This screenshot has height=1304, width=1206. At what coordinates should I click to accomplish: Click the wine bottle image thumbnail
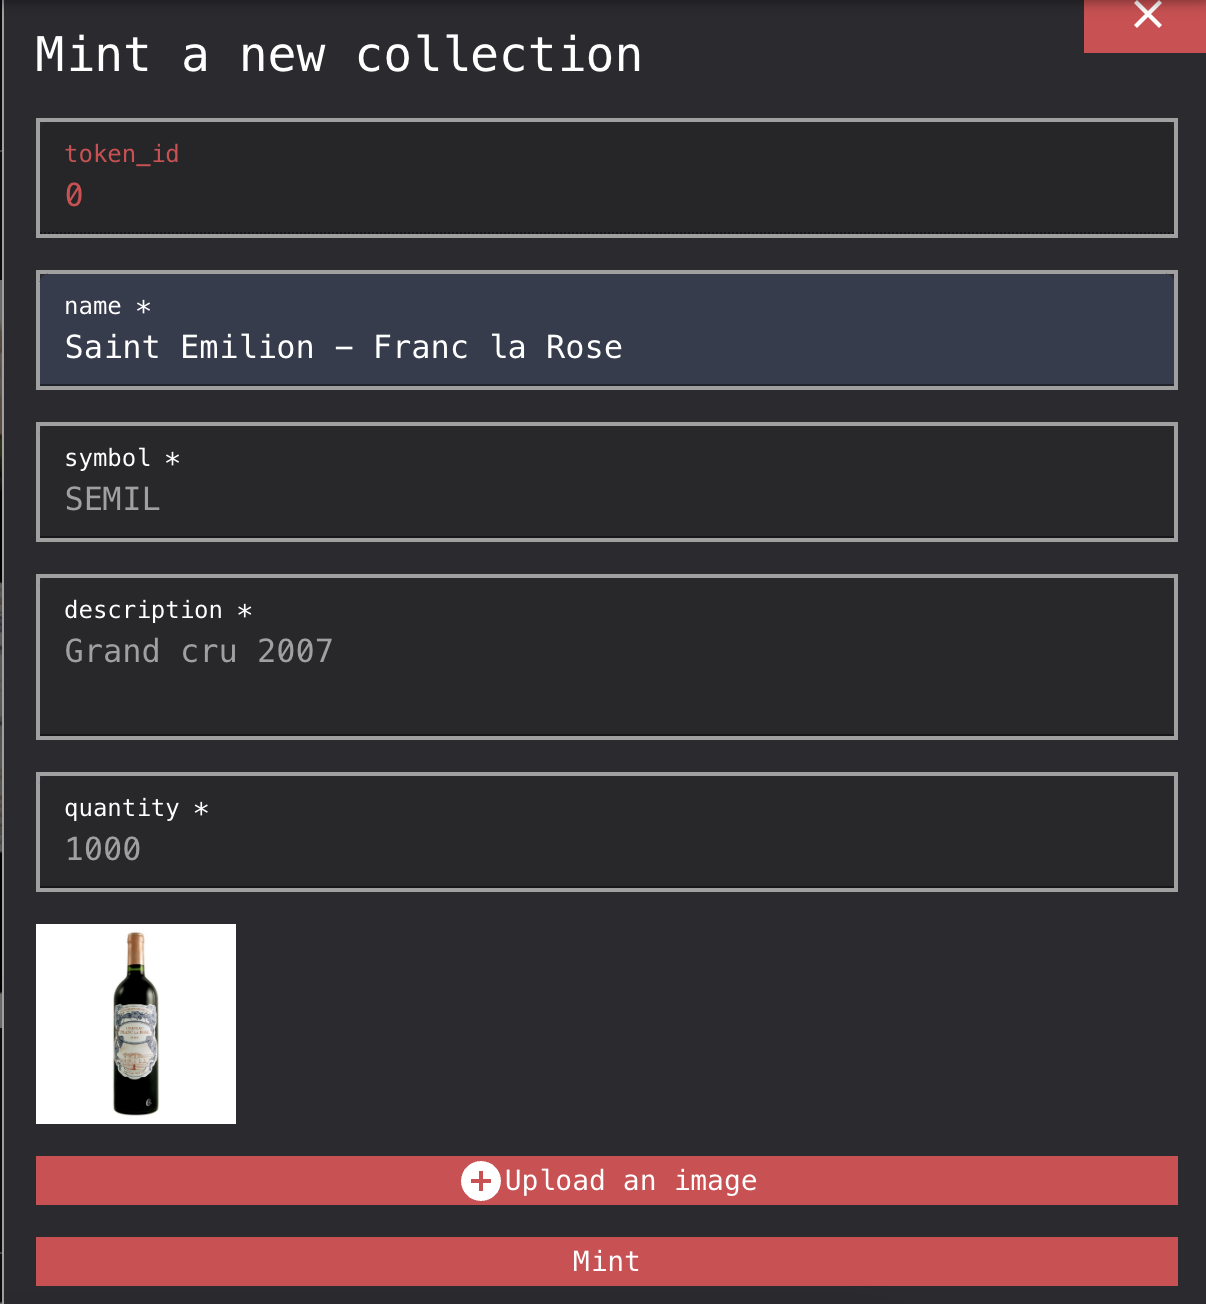tap(136, 1024)
